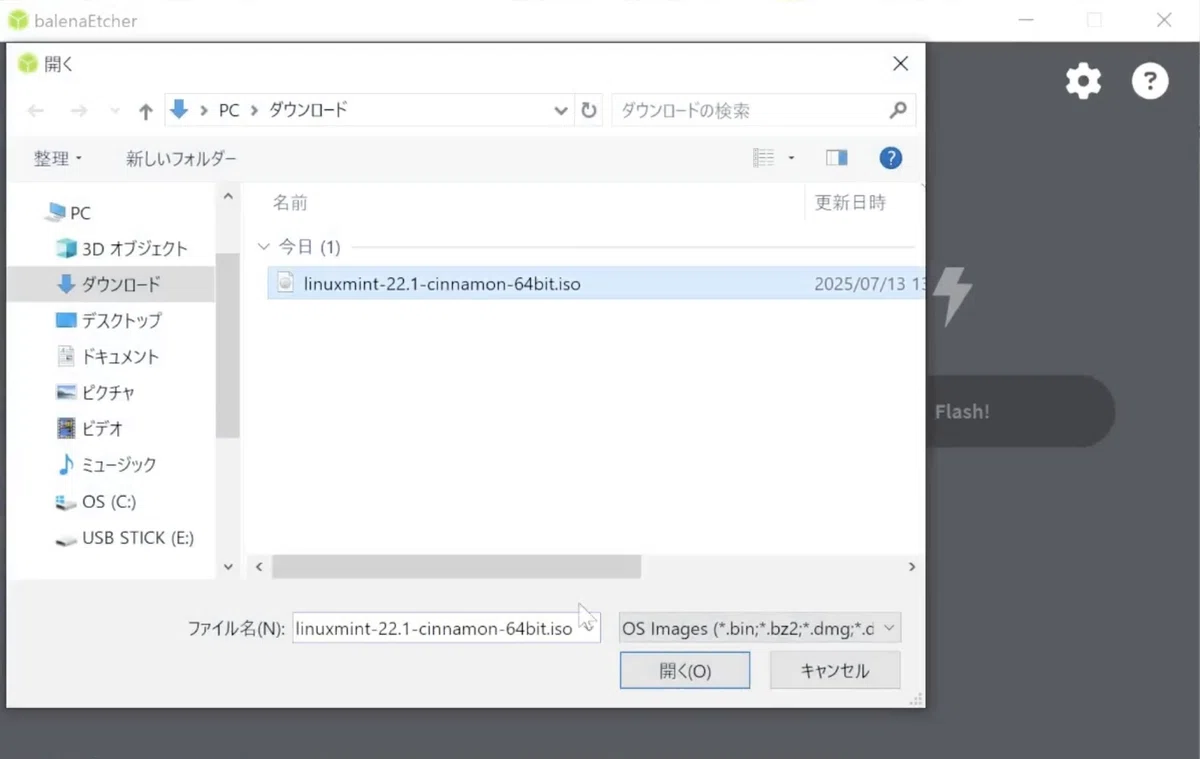
Task: Select USB STICK (E:) drive in sidebar
Action: click(124, 538)
